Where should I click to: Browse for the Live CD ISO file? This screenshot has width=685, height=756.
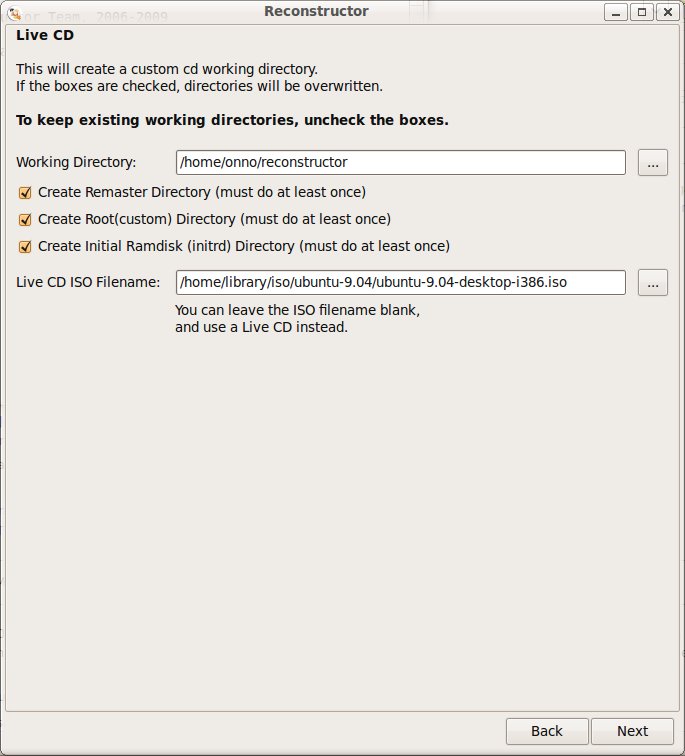653,283
